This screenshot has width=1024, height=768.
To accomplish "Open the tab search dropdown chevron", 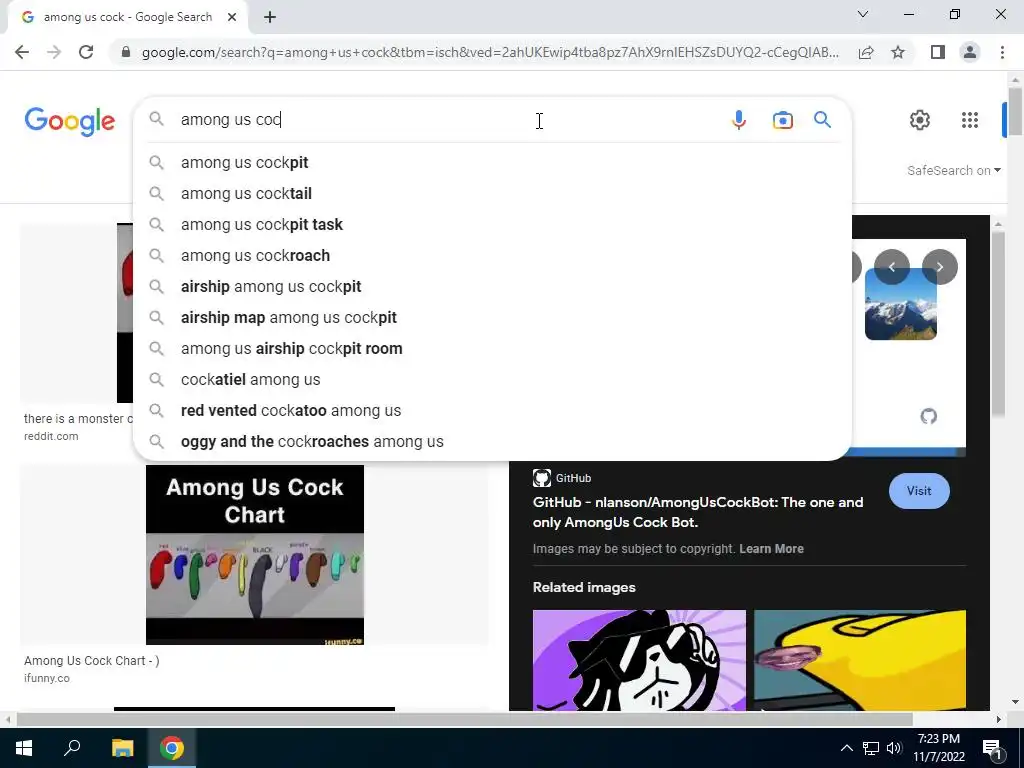I will [x=863, y=14].
